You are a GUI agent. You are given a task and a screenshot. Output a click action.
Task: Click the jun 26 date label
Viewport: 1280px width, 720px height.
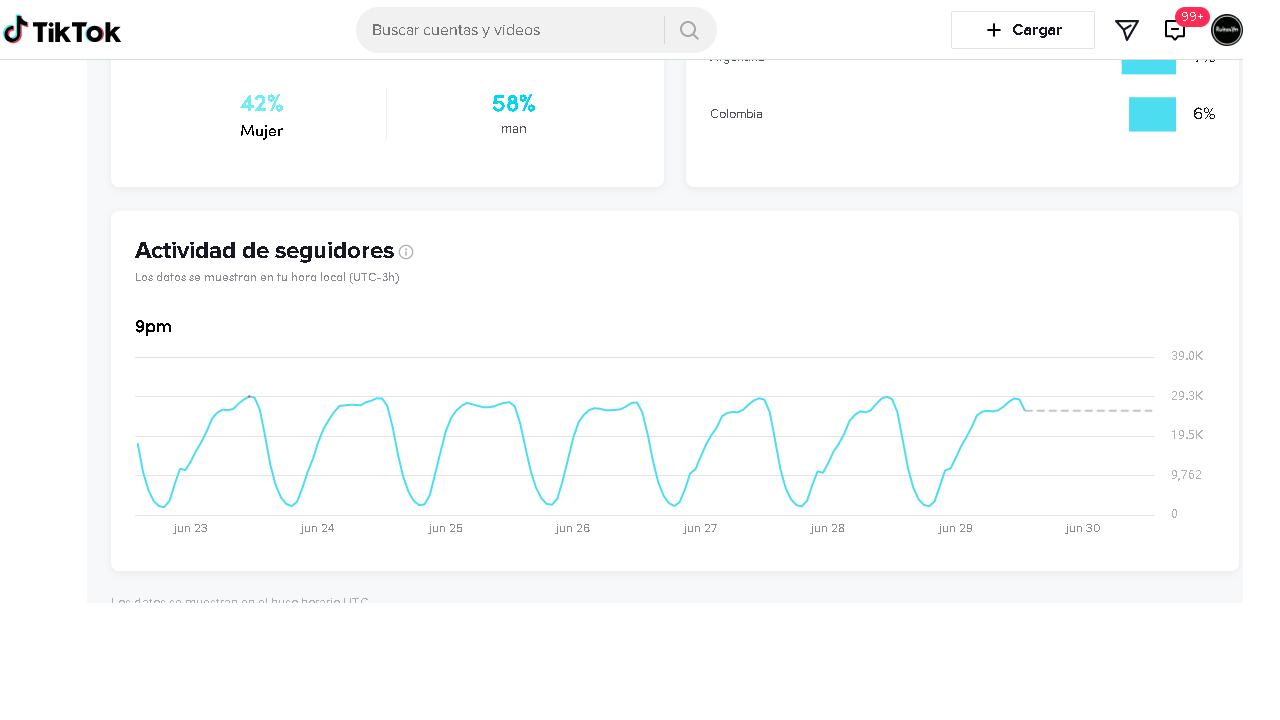pos(573,528)
